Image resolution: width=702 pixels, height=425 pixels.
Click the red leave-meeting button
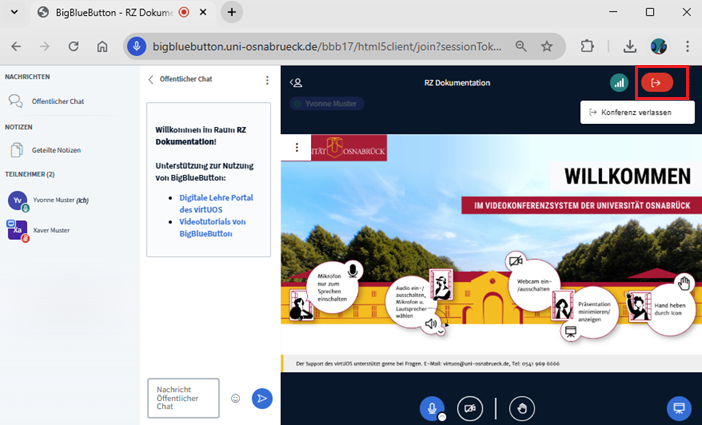pyautogui.click(x=657, y=83)
